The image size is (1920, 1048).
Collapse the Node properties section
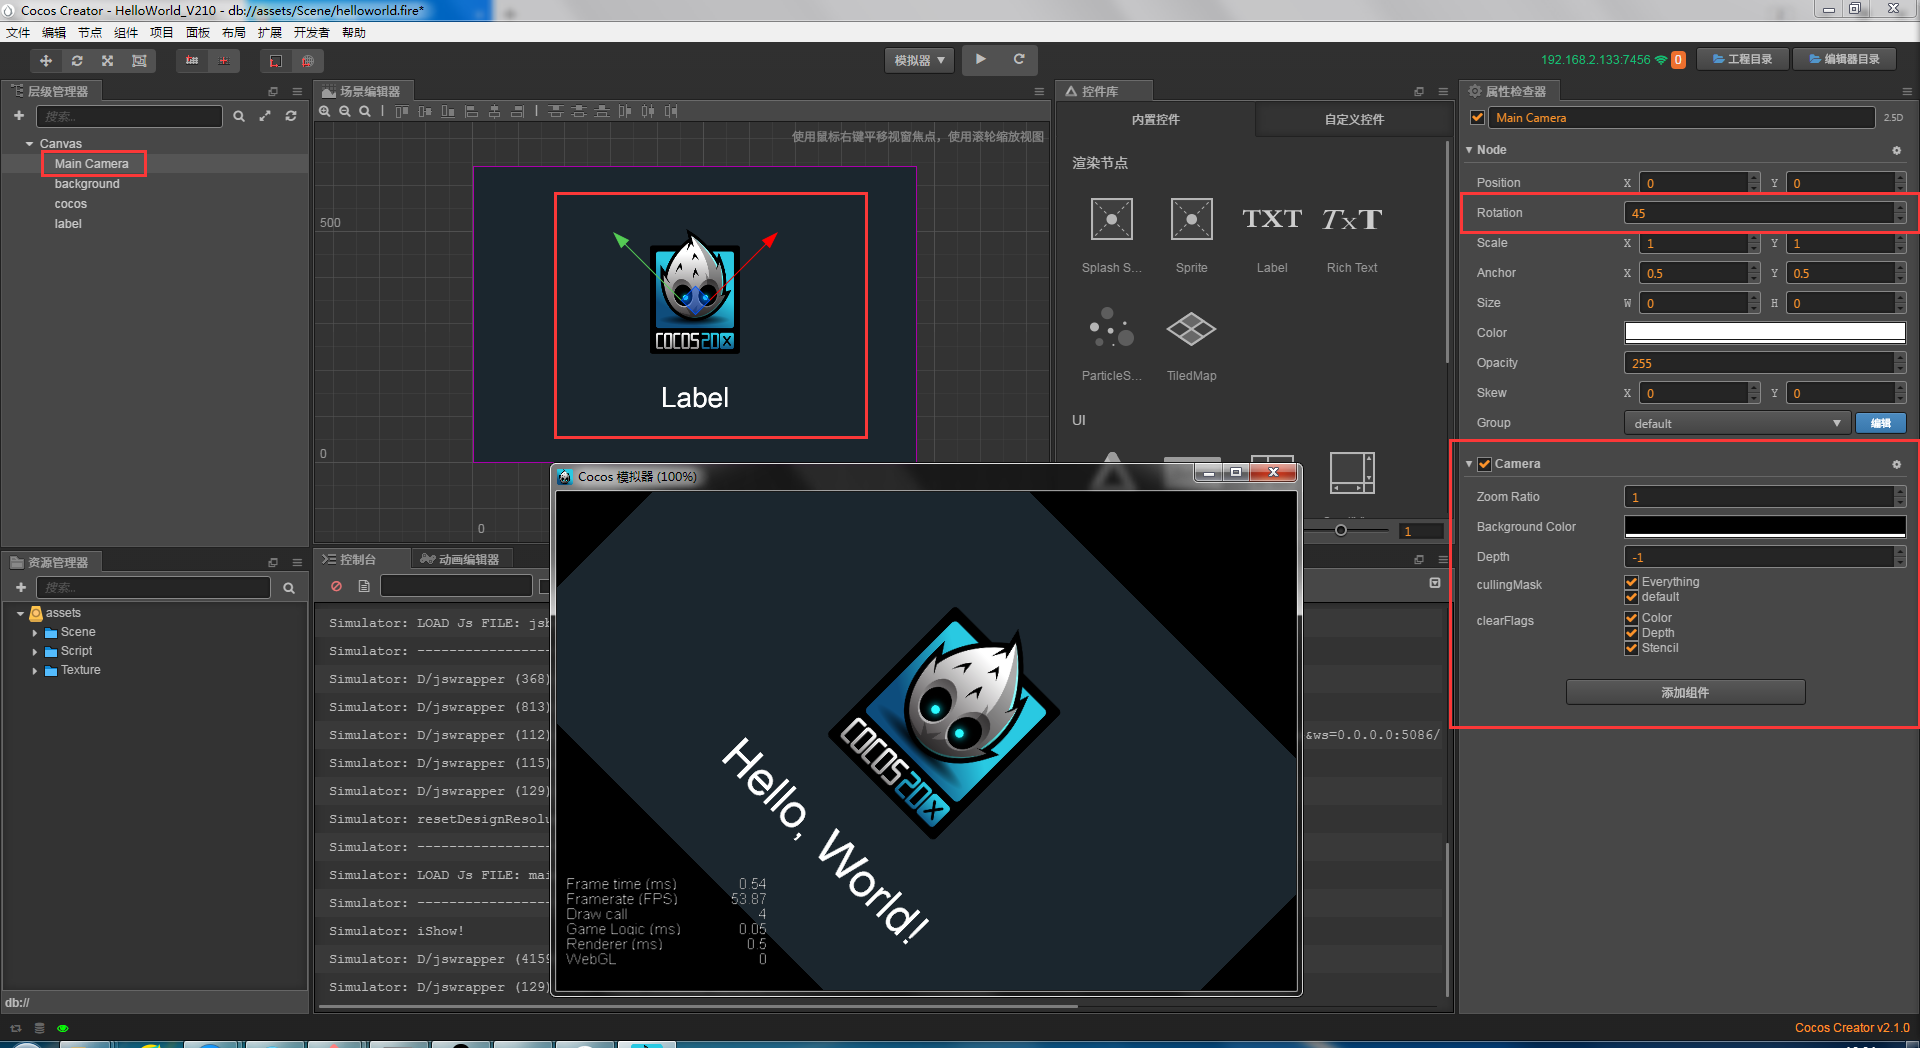coord(1469,150)
